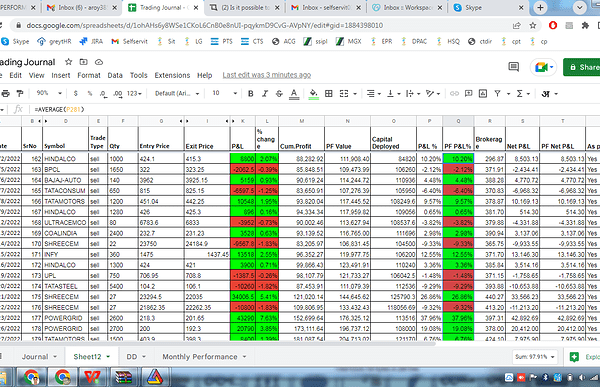Image resolution: width=600 pixels, height=387 pixels.
Task: Open the last edit history link
Action: [267, 75]
